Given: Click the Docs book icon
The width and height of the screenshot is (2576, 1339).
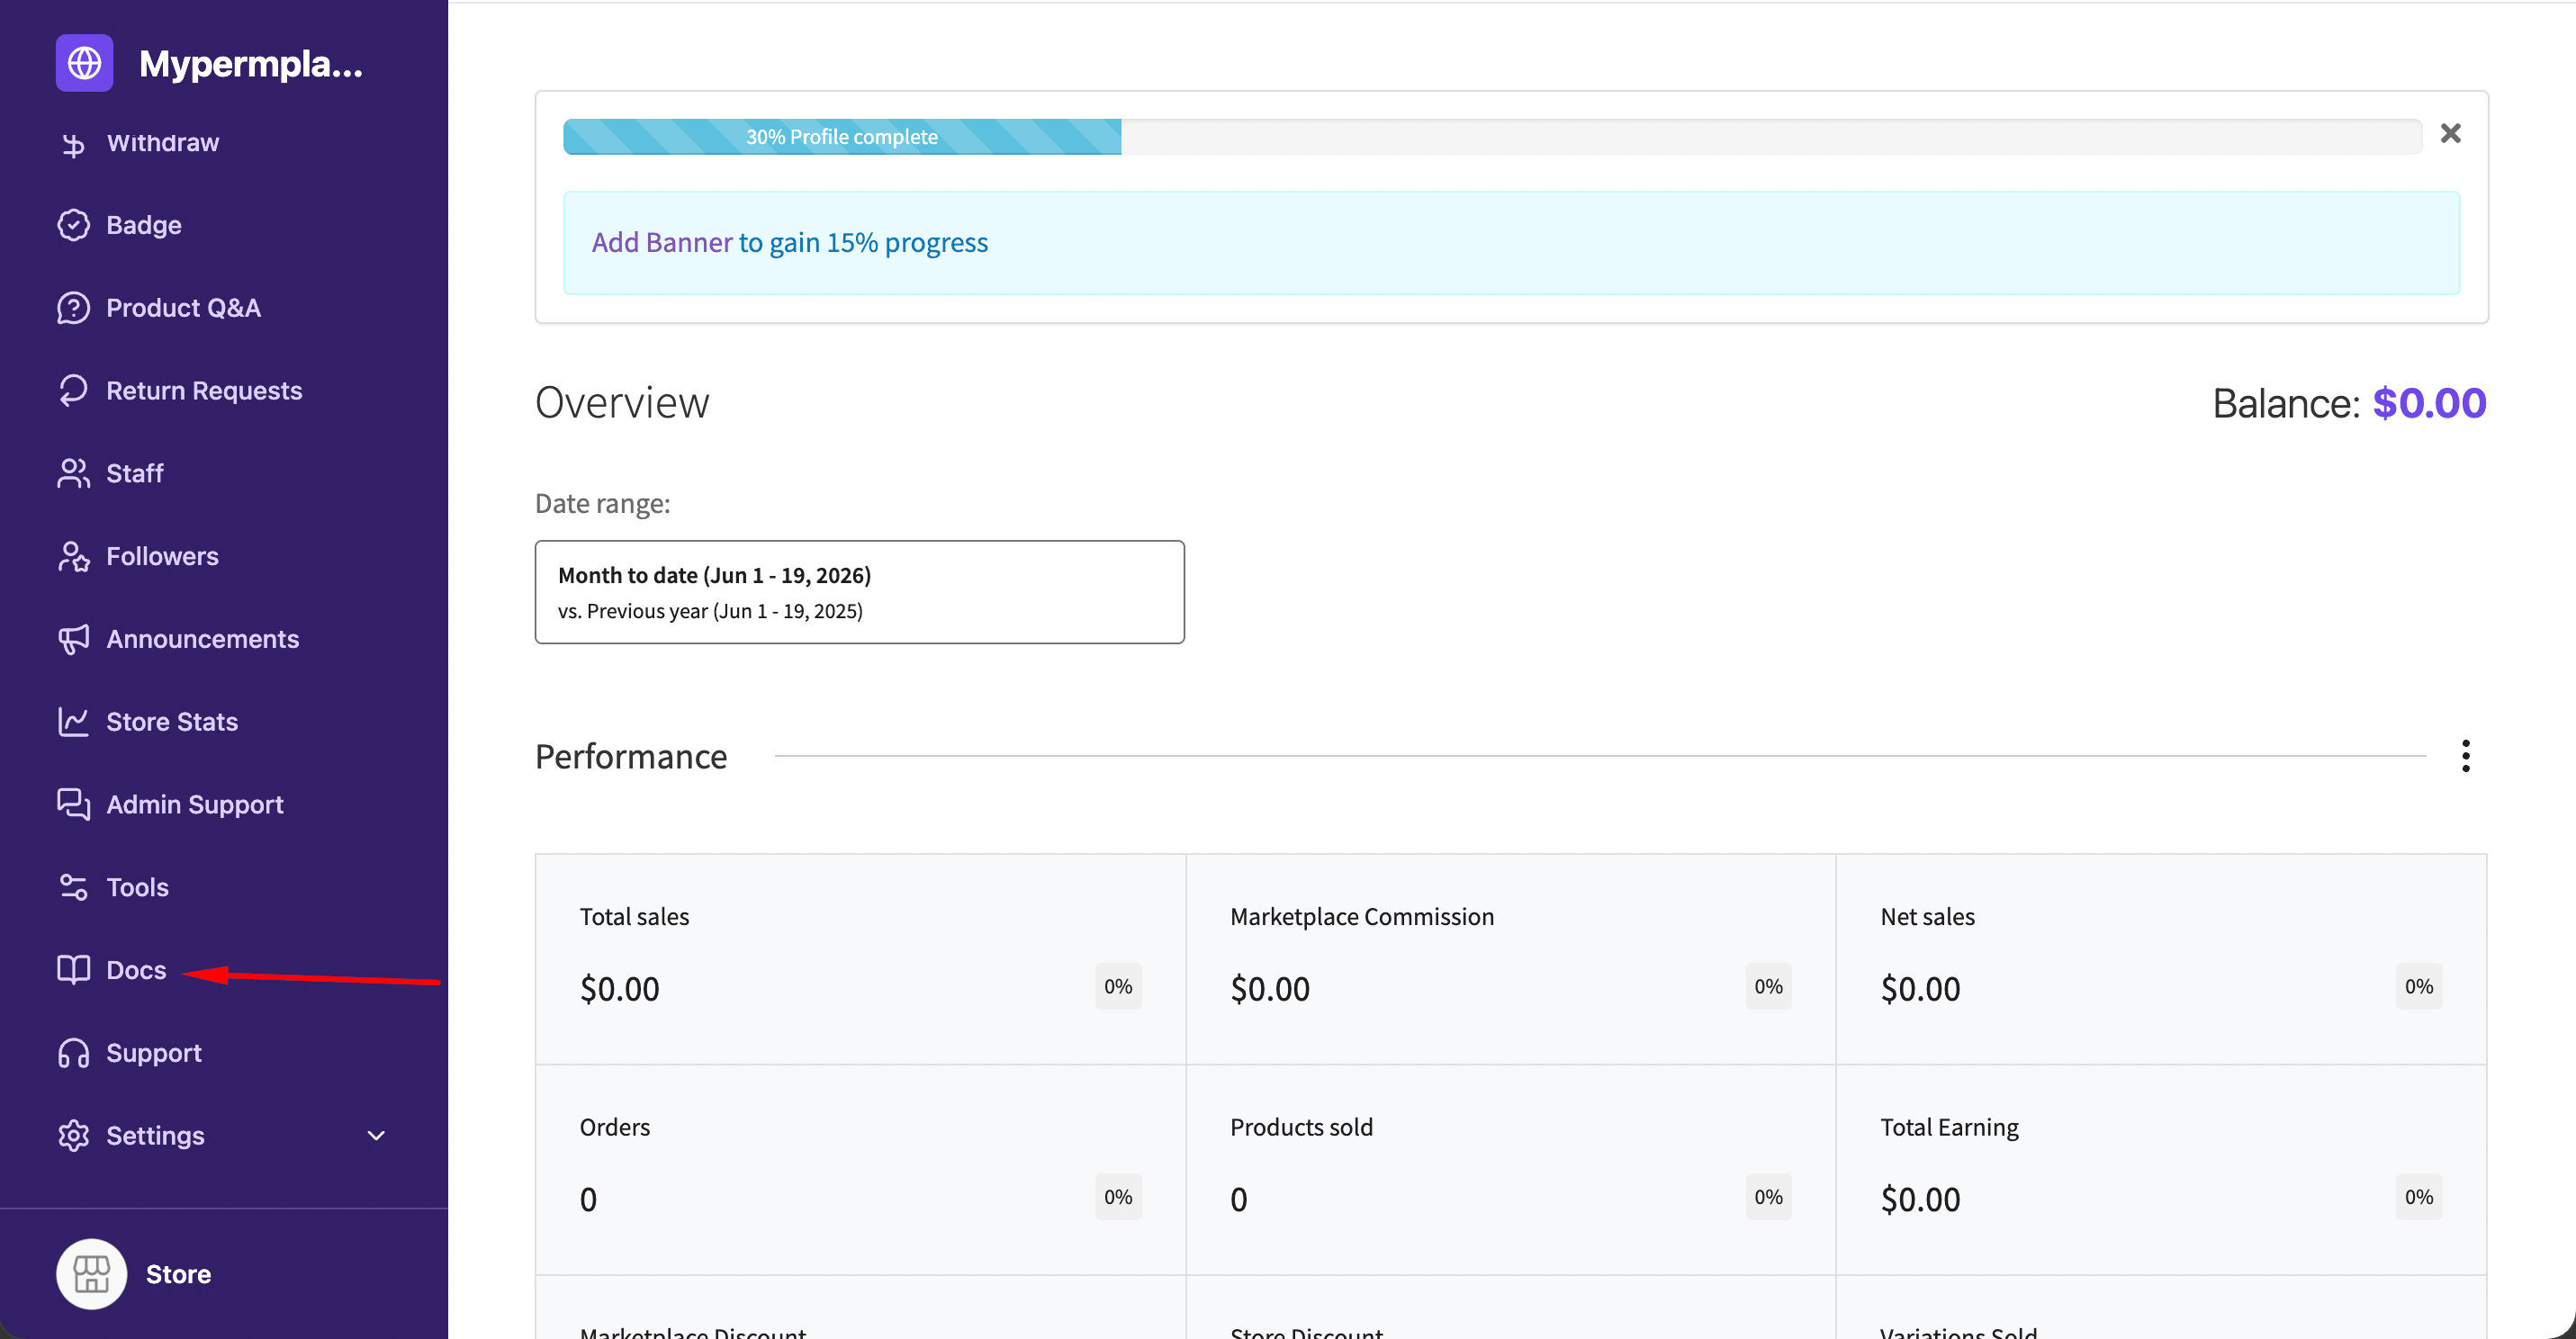Looking at the screenshot, I should click(73, 970).
